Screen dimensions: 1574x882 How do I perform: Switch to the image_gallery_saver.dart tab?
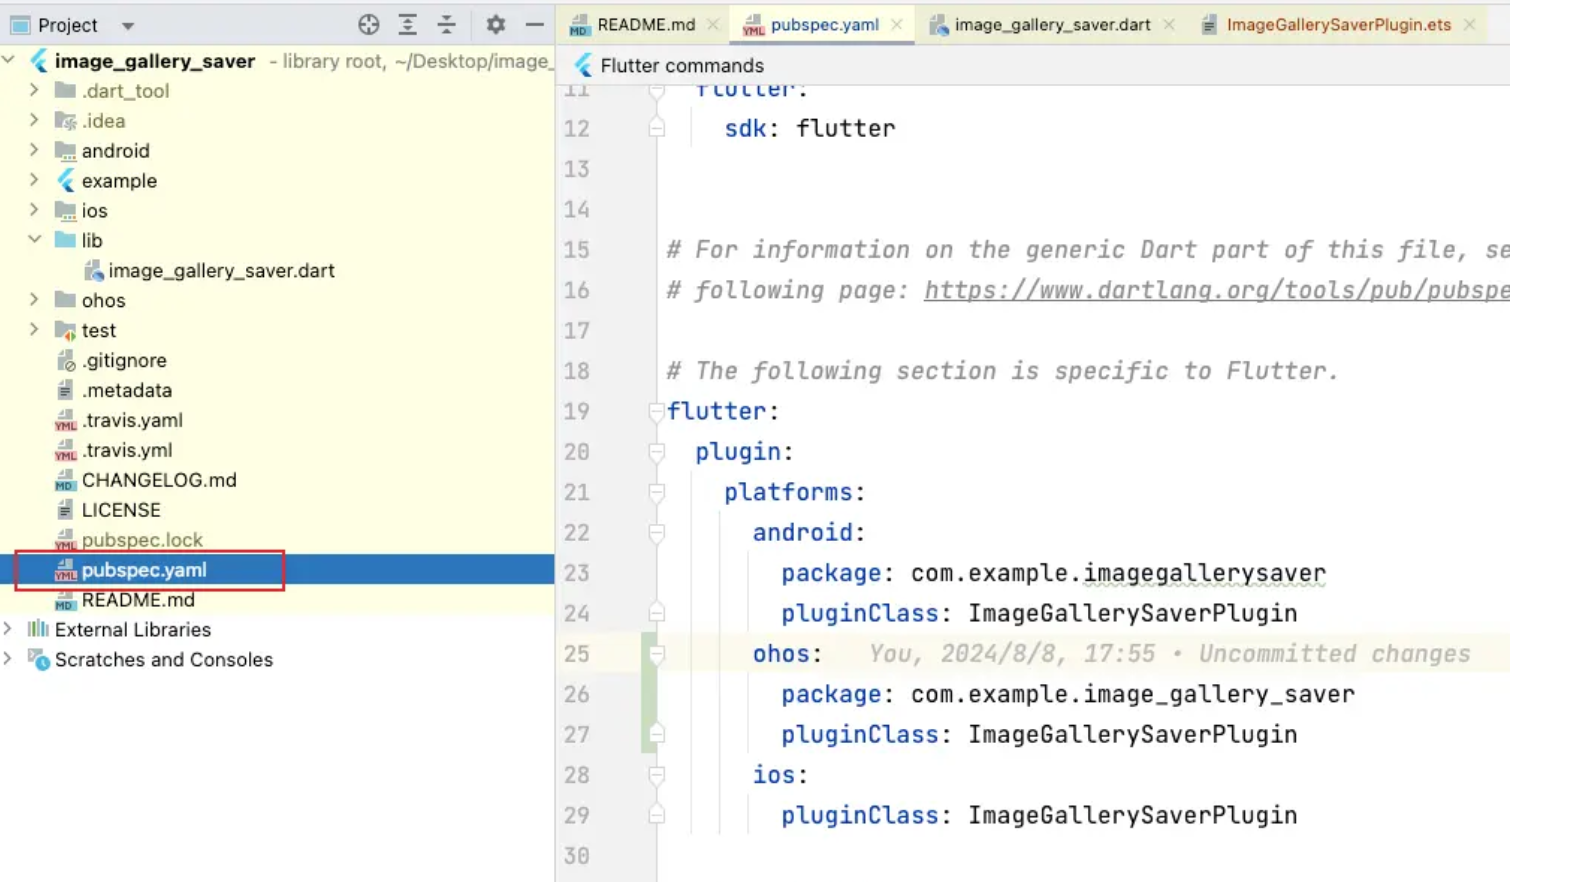[x=1051, y=25]
